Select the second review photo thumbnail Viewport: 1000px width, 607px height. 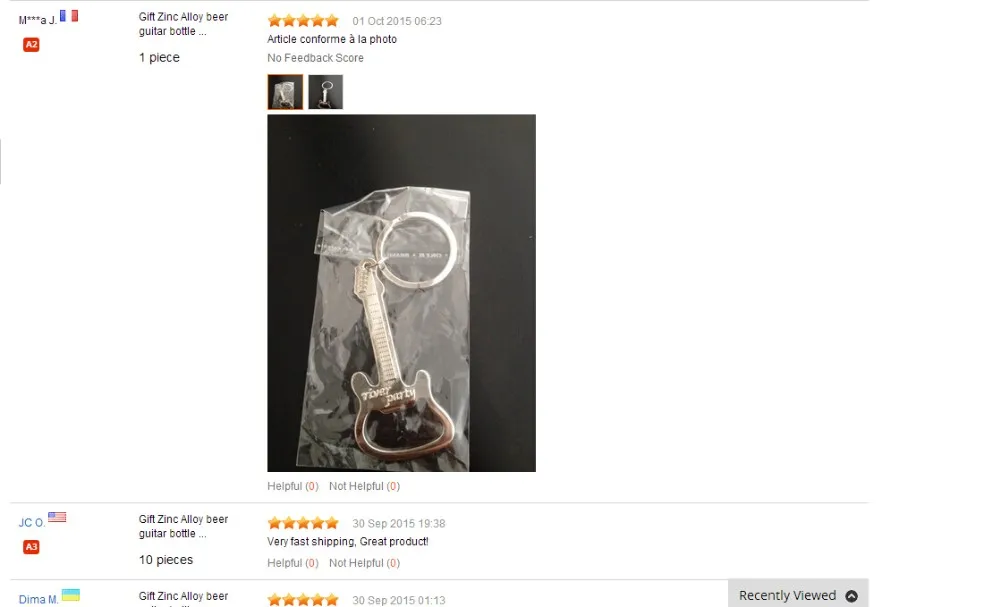click(326, 92)
